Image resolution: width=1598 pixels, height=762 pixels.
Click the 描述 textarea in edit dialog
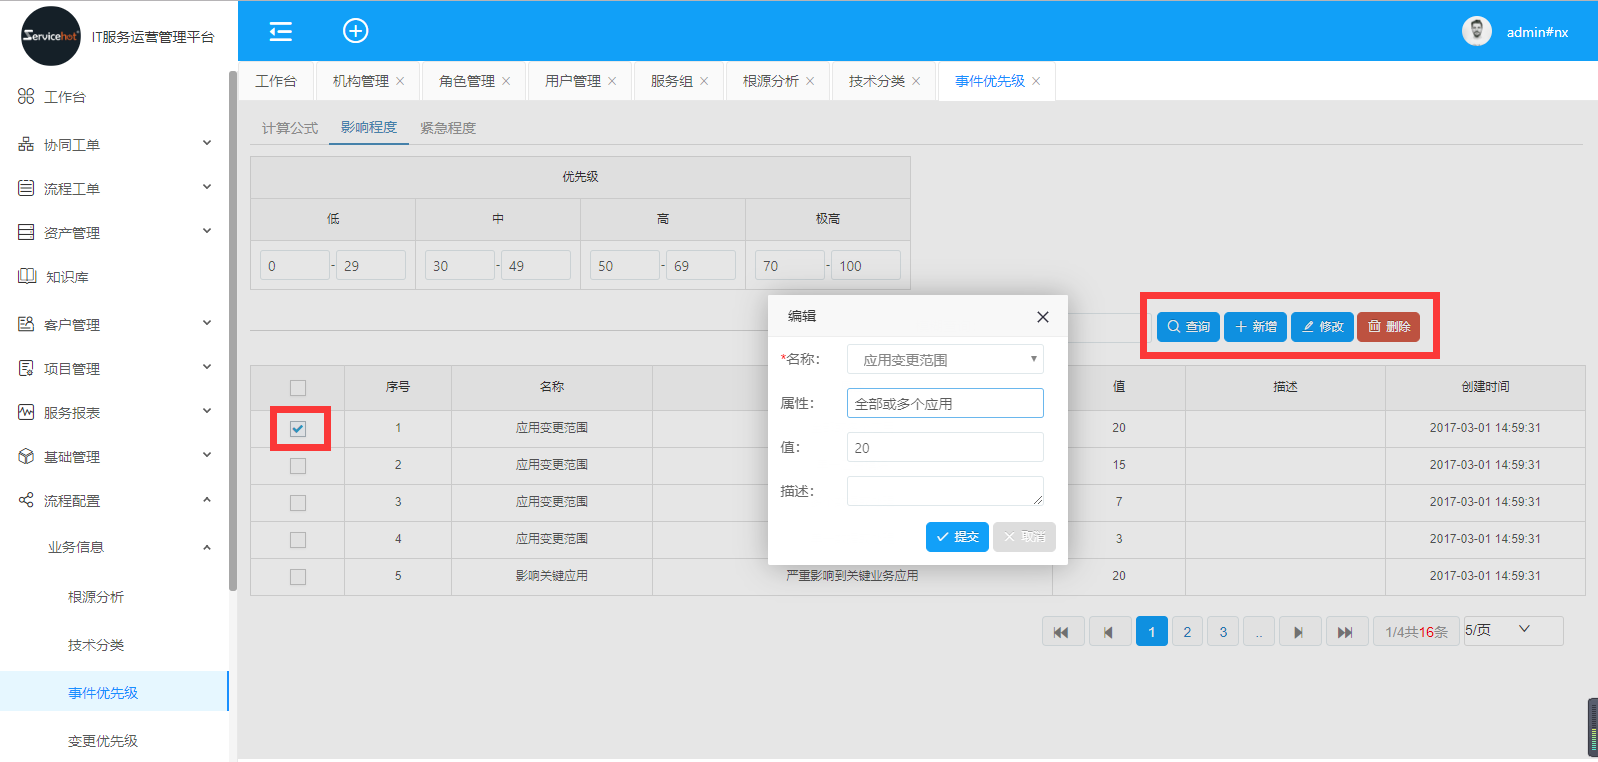944,491
